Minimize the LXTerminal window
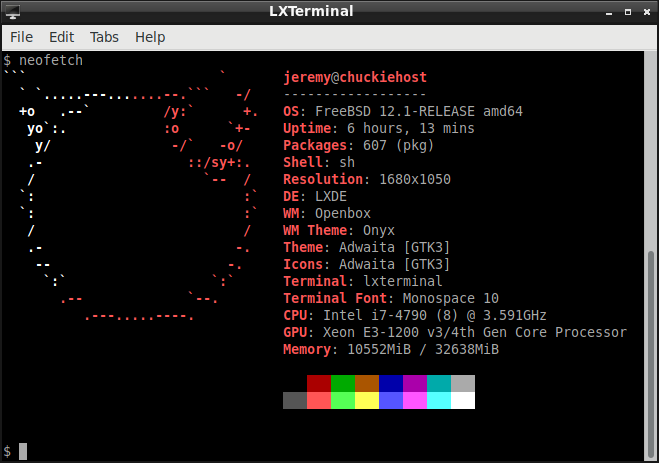Viewport: 659px width, 463px height. 609,13
